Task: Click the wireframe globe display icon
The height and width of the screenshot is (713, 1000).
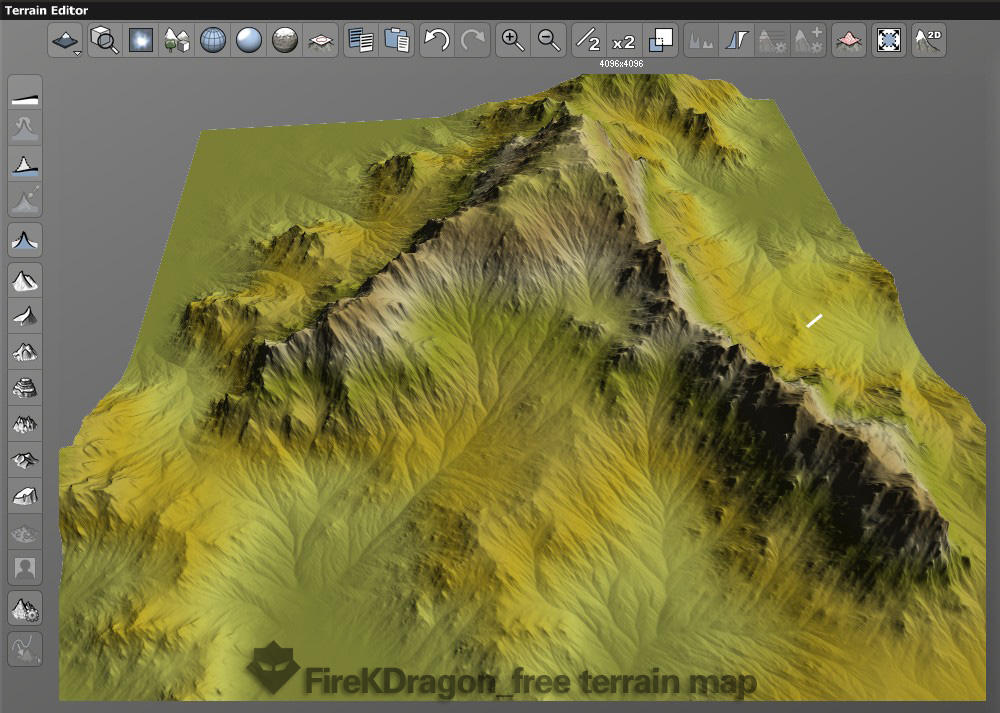Action: (x=214, y=40)
